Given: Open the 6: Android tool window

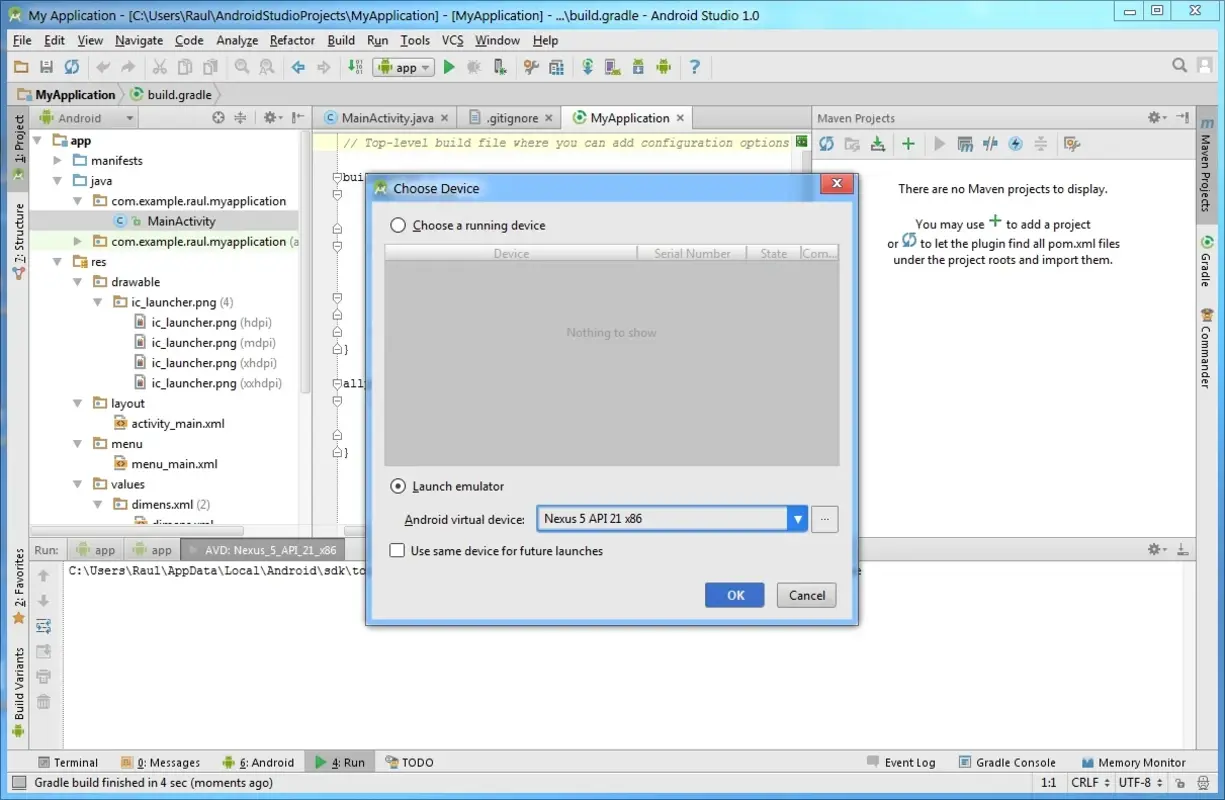Looking at the screenshot, I should tap(258, 761).
